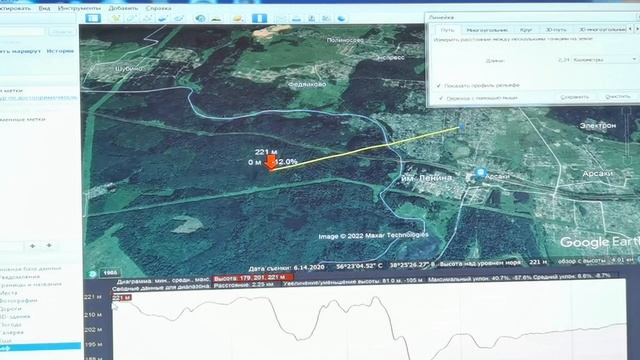Toggle the sidebar panel icon in toolbar
The width and height of the screenshot is (640, 360).
(x=93, y=18)
